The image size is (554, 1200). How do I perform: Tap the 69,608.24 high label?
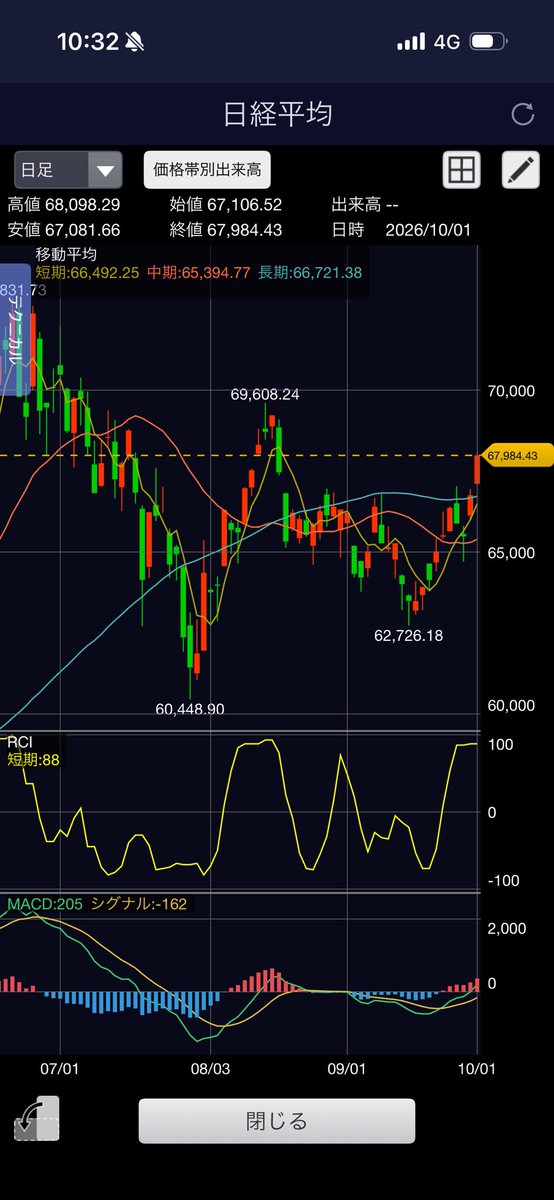click(265, 394)
